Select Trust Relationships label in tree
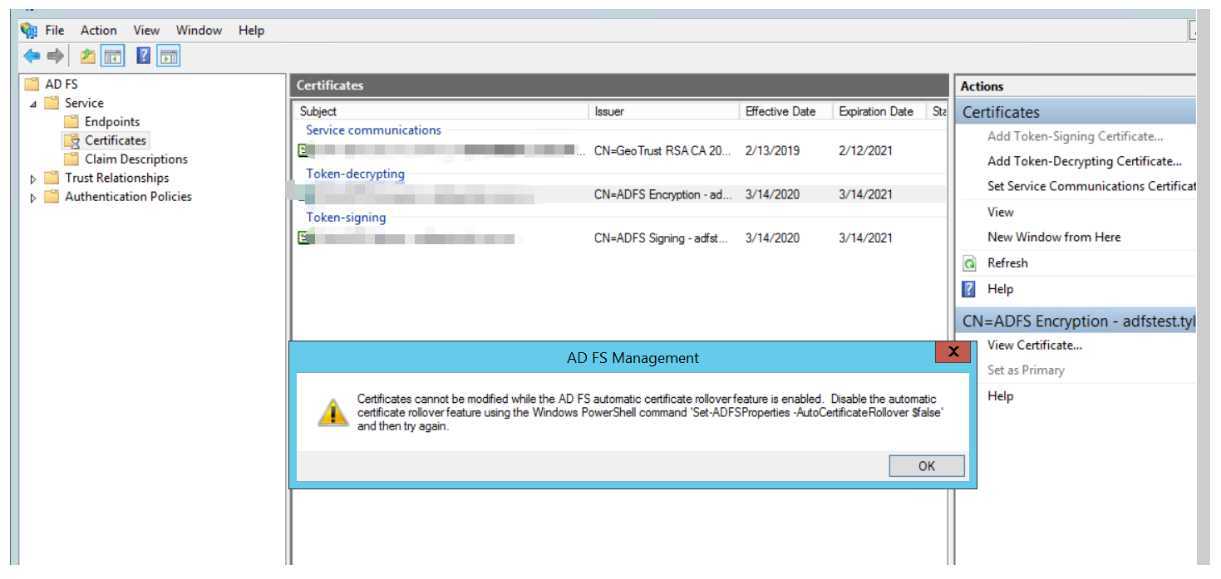 (117, 178)
